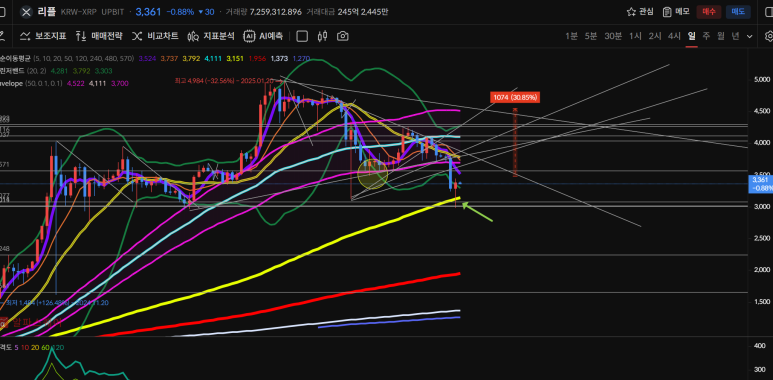Click the KRW-XRP ticker label

coord(79,12)
